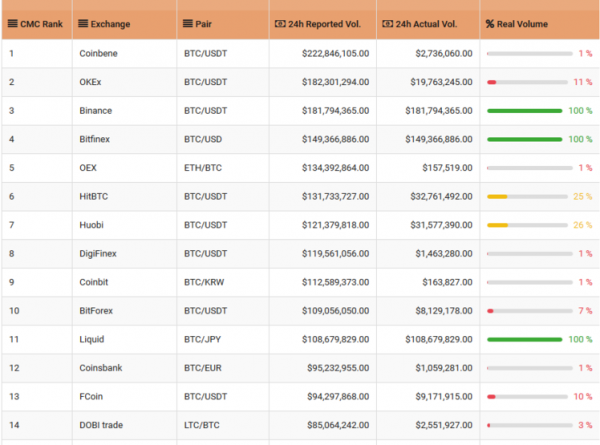Screen dimensions: 600x445
Task: Select the Coinbit exchange name
Action: coord(94,282)
